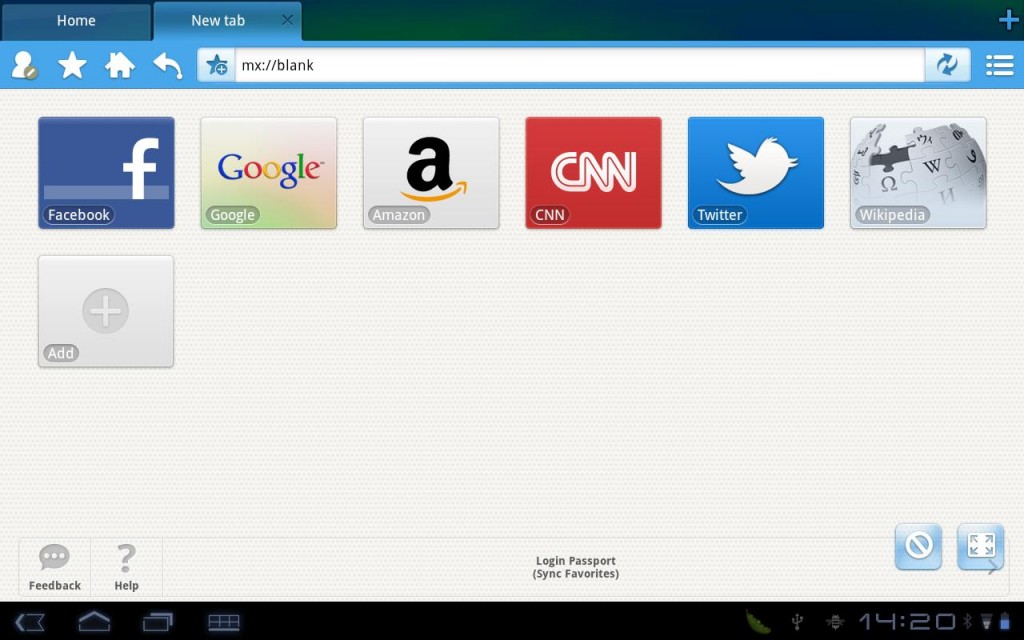This screenshot has height=640, width=1024.
Task: Click Login Passport (Sync Favorites)
Action: (x=575, y=568)
